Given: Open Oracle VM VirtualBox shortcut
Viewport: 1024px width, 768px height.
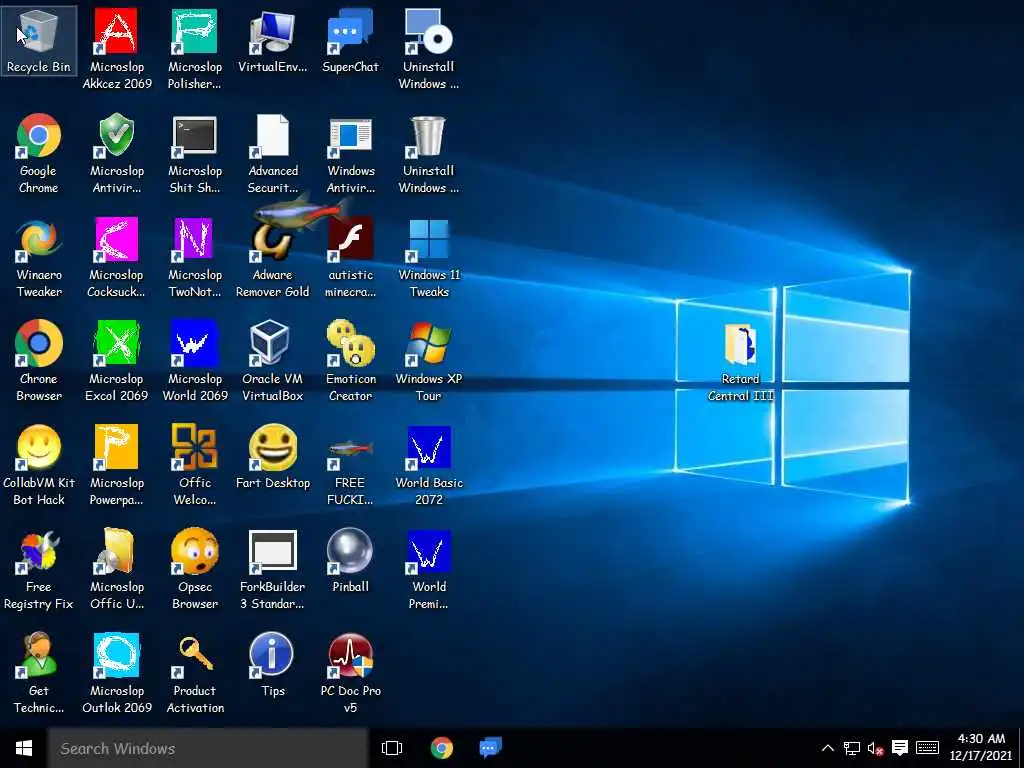Looking at the screenshot, I should click(x=272, y=361).
